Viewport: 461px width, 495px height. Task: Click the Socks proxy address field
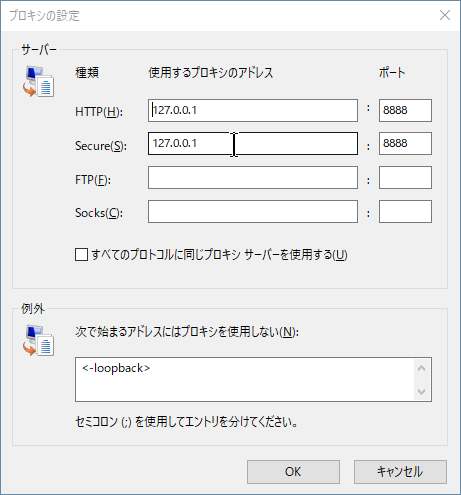pyautogui.click(x=253, y=211)
